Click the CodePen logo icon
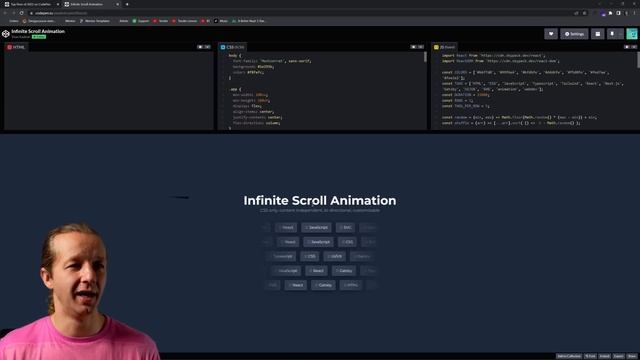Viewport: 640px width, 360px height. click(x=6, y=34)
